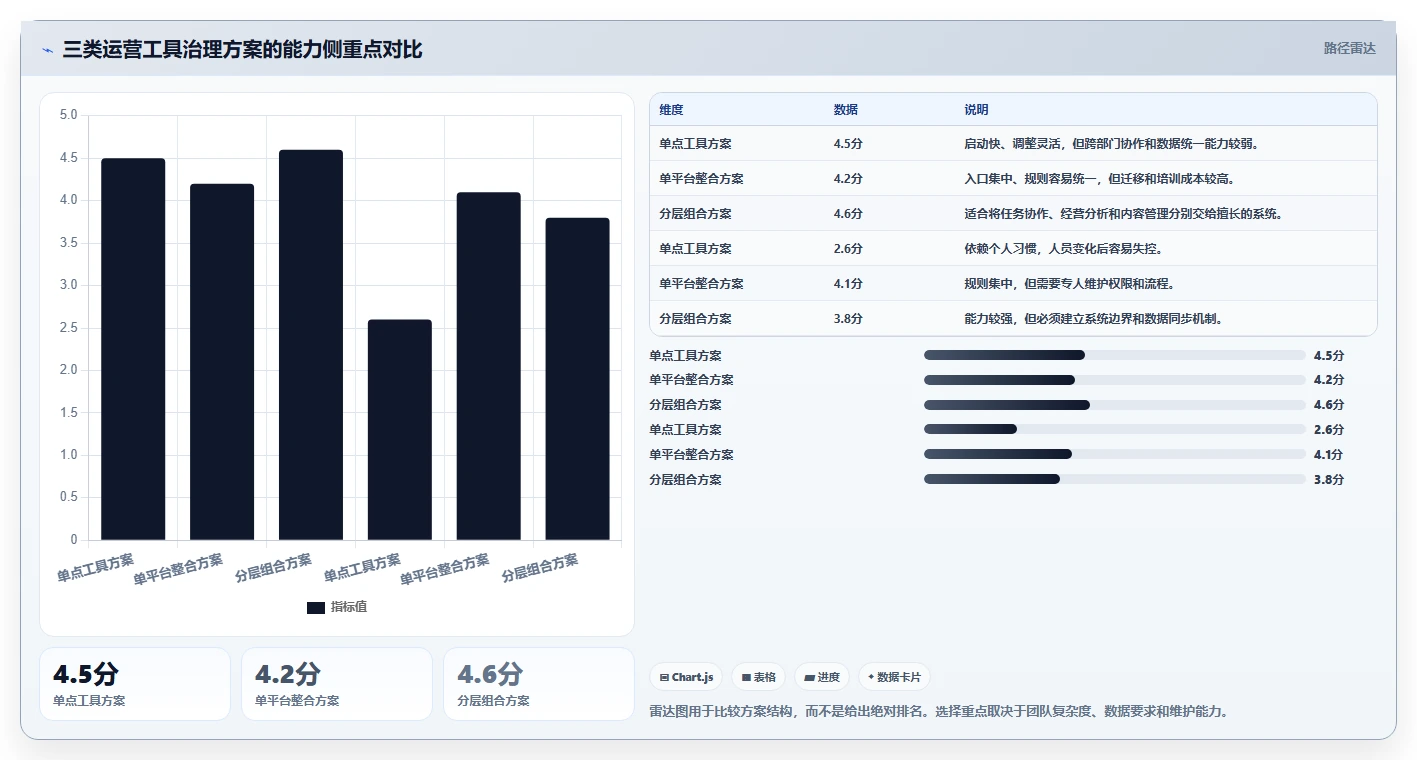Image resolution: width=1417 pixels, height=760 pixels.
Task: Click the 2.6分 cell in the table
Action: coord(848,249)
